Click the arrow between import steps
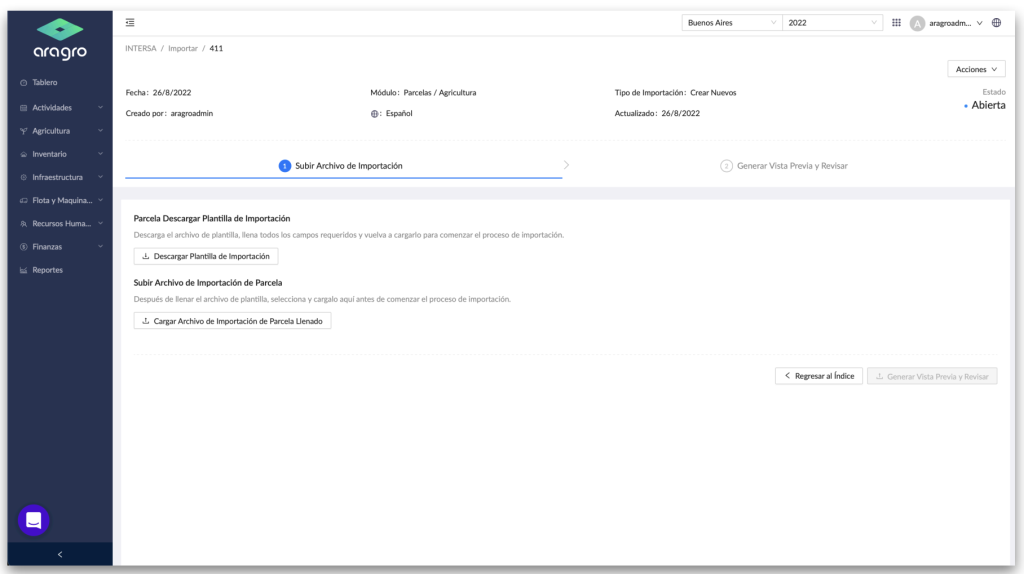 [x=566, y=165]
